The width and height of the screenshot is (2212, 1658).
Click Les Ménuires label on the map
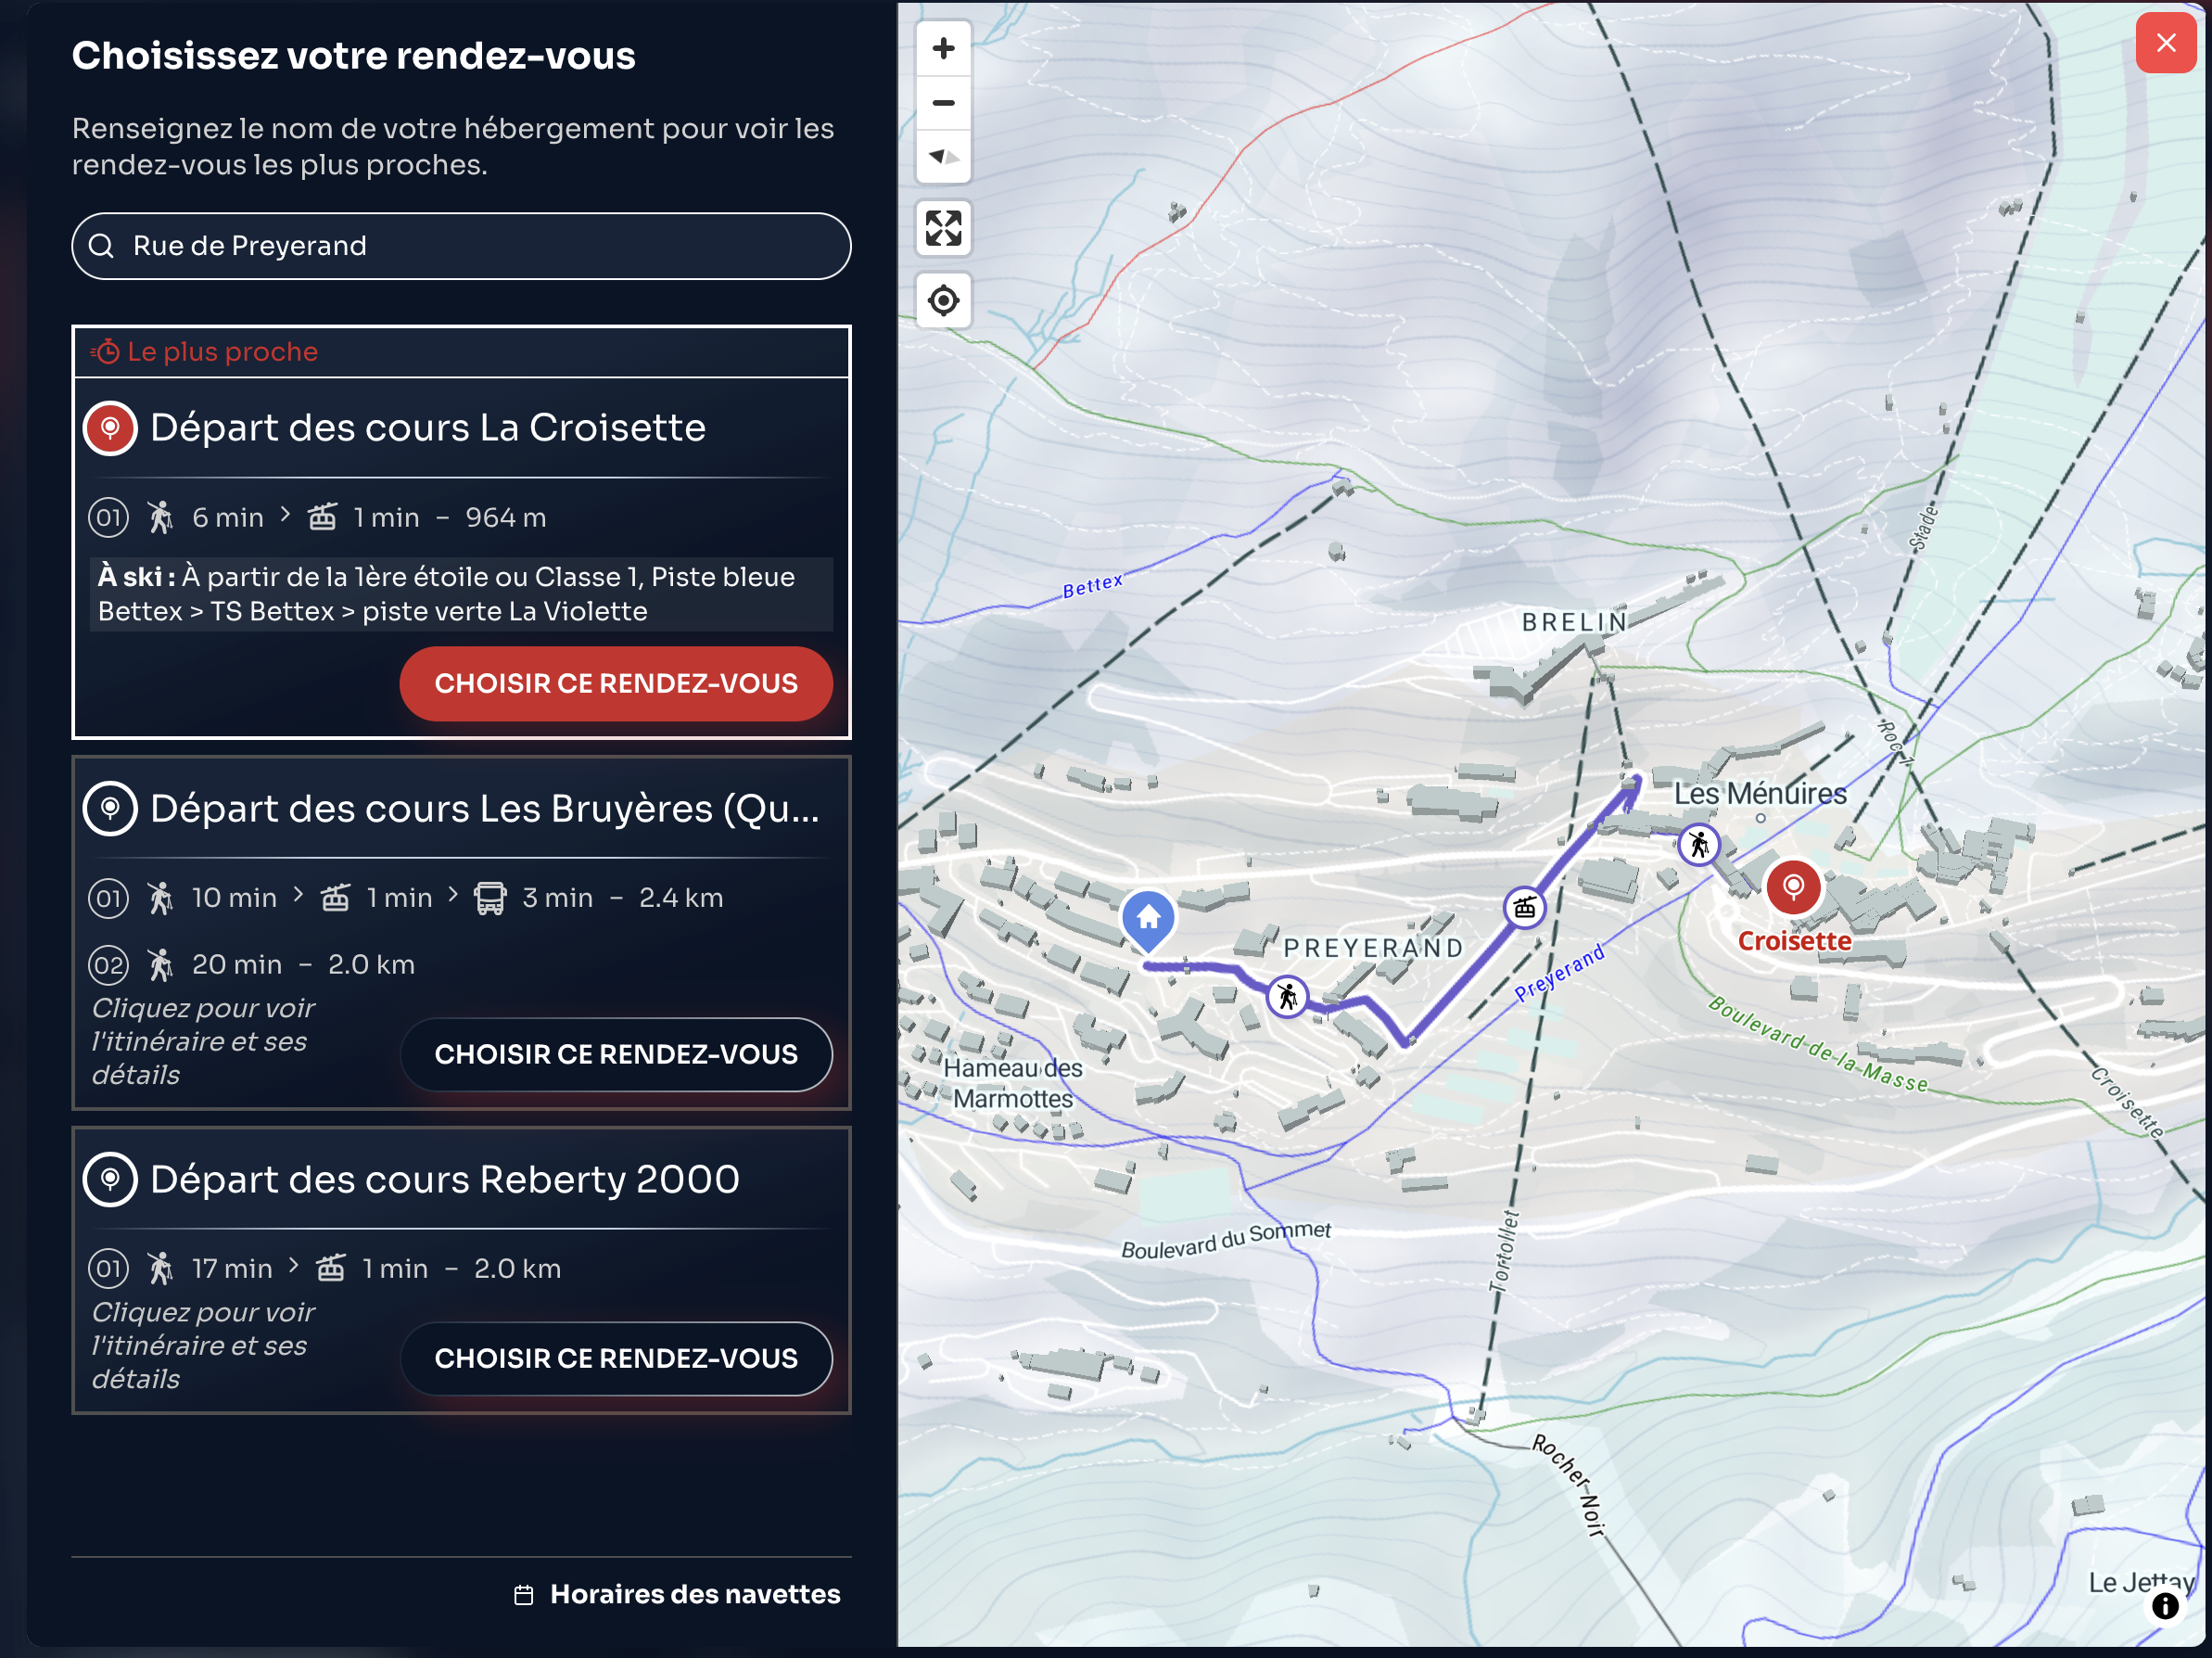pyautogui.click(x=1760, y=794)
